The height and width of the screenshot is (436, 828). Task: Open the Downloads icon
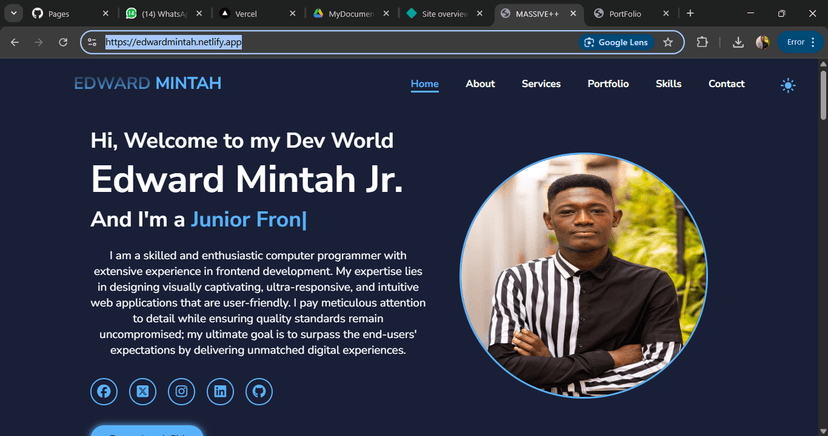738,42
